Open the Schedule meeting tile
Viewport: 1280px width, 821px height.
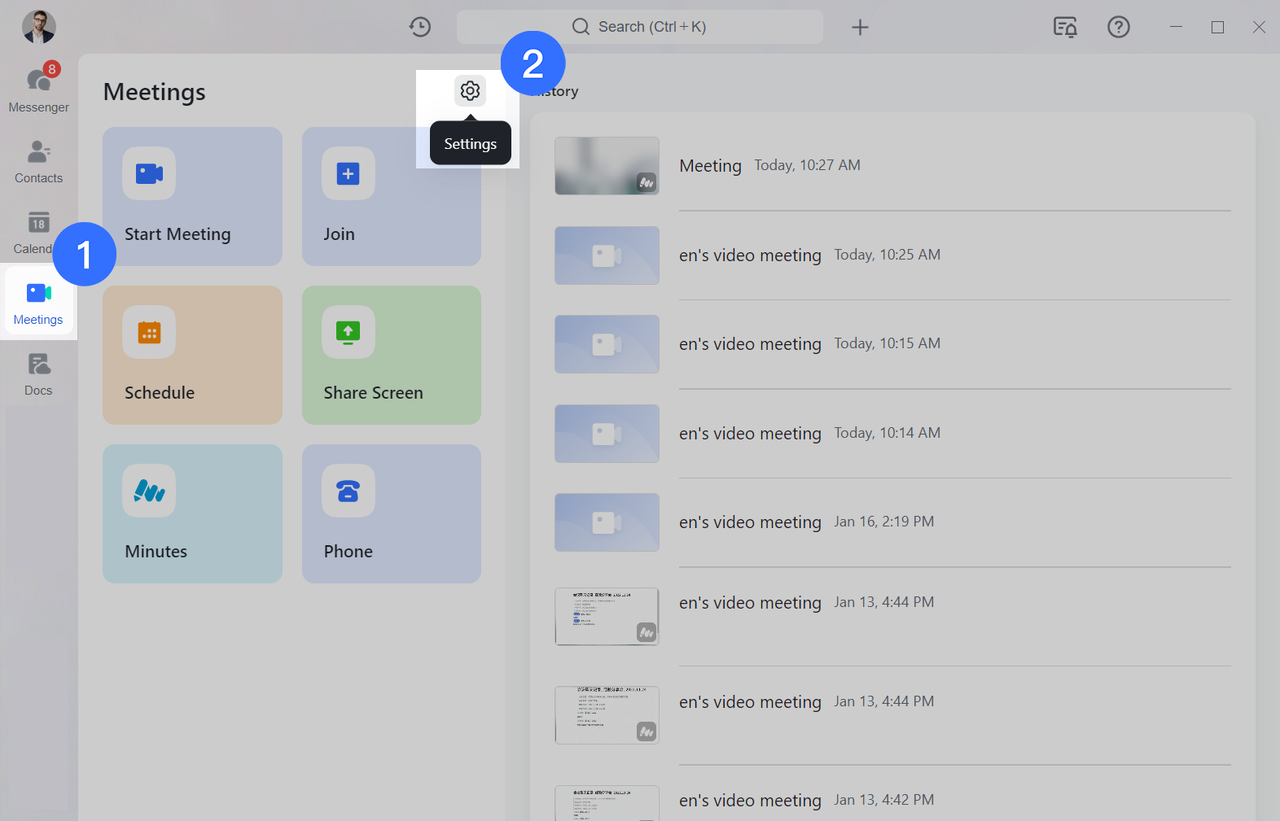(192, 355)
